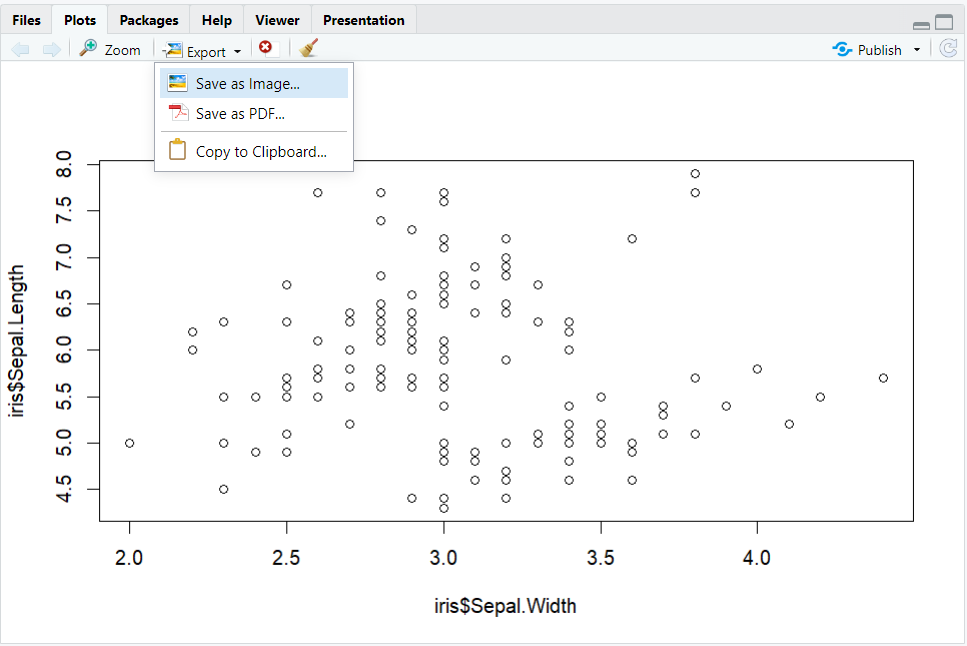
Task: Open the Packages tab
Action: tap(149, 20)
